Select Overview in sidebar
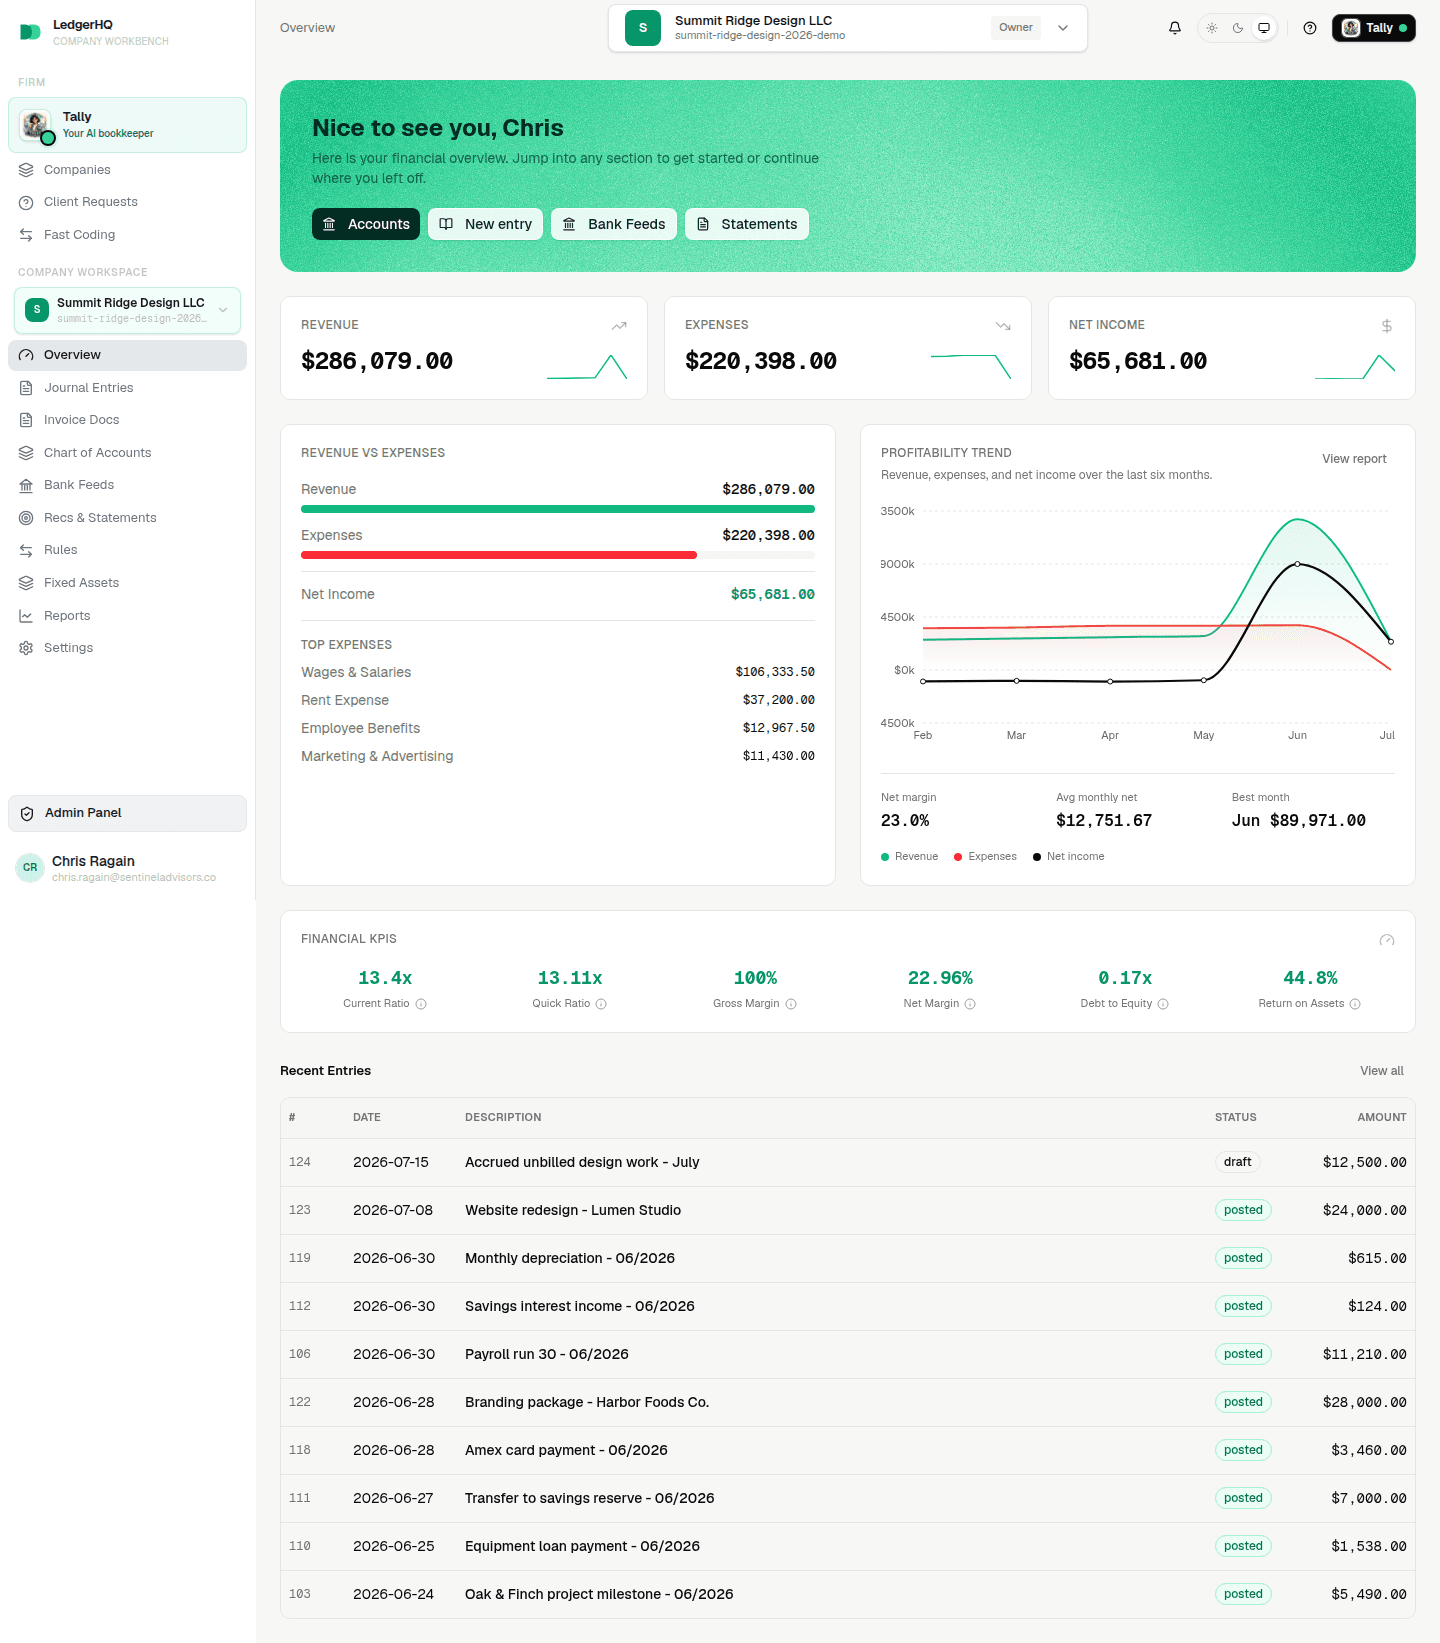The height and width of the screenshot is (1643, 1440). (127, 355)
